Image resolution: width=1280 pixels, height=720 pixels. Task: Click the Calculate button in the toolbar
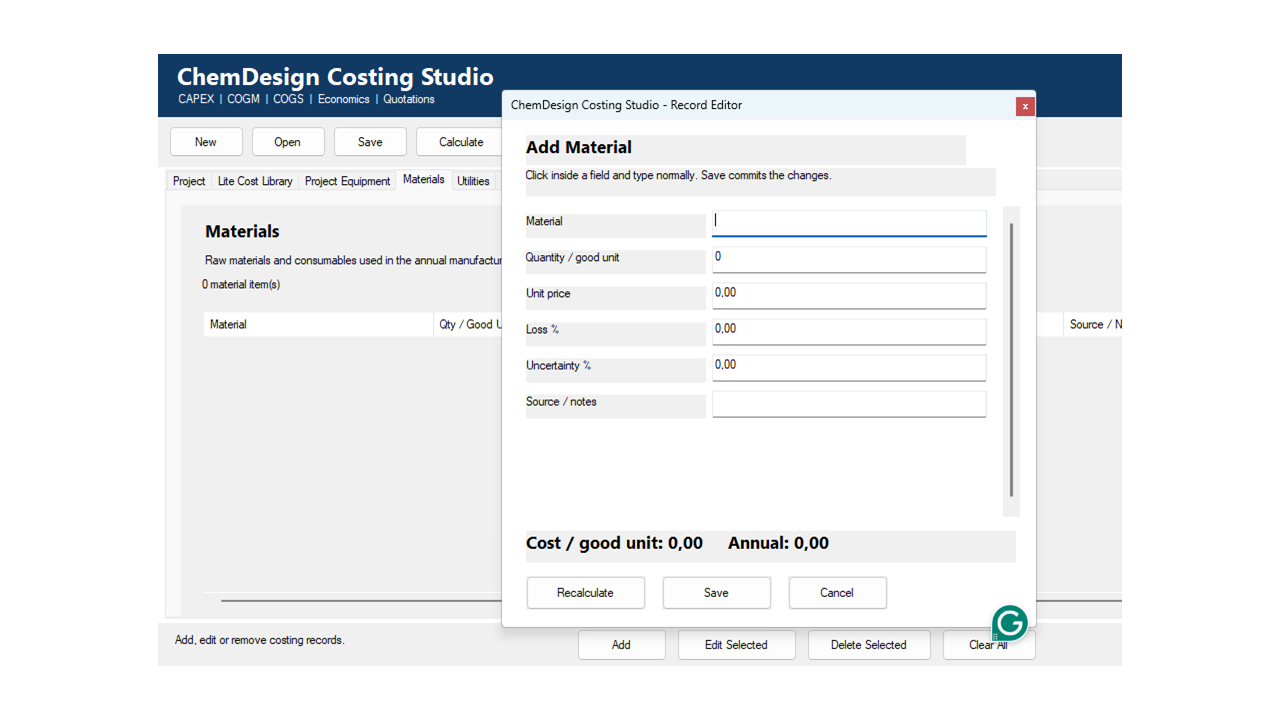pos(460,142)
